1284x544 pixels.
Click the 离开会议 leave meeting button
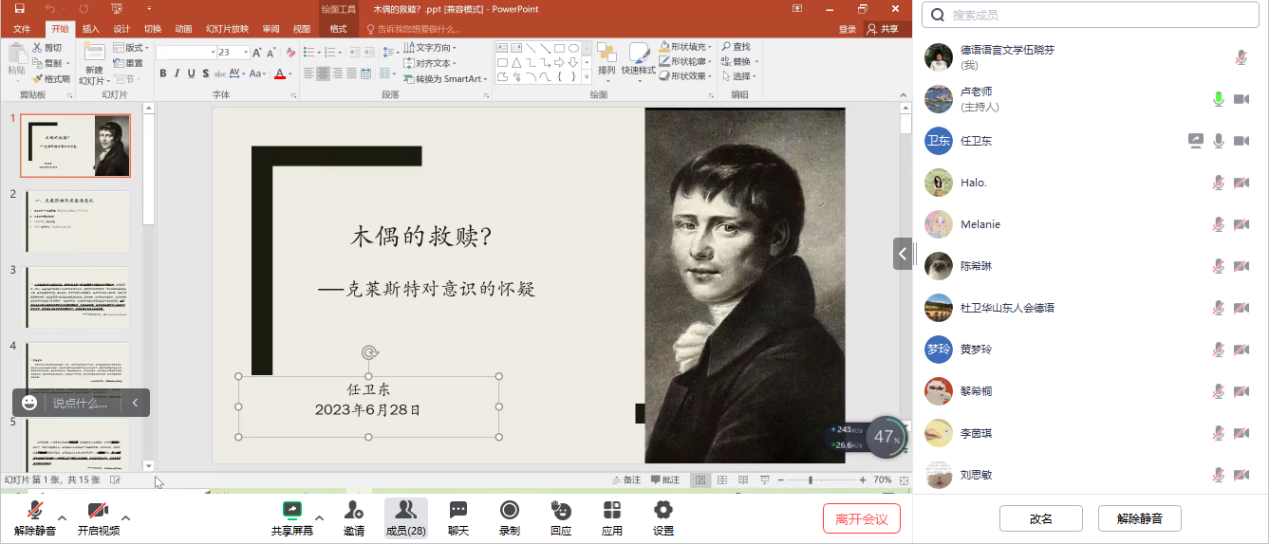click(861, 518)
